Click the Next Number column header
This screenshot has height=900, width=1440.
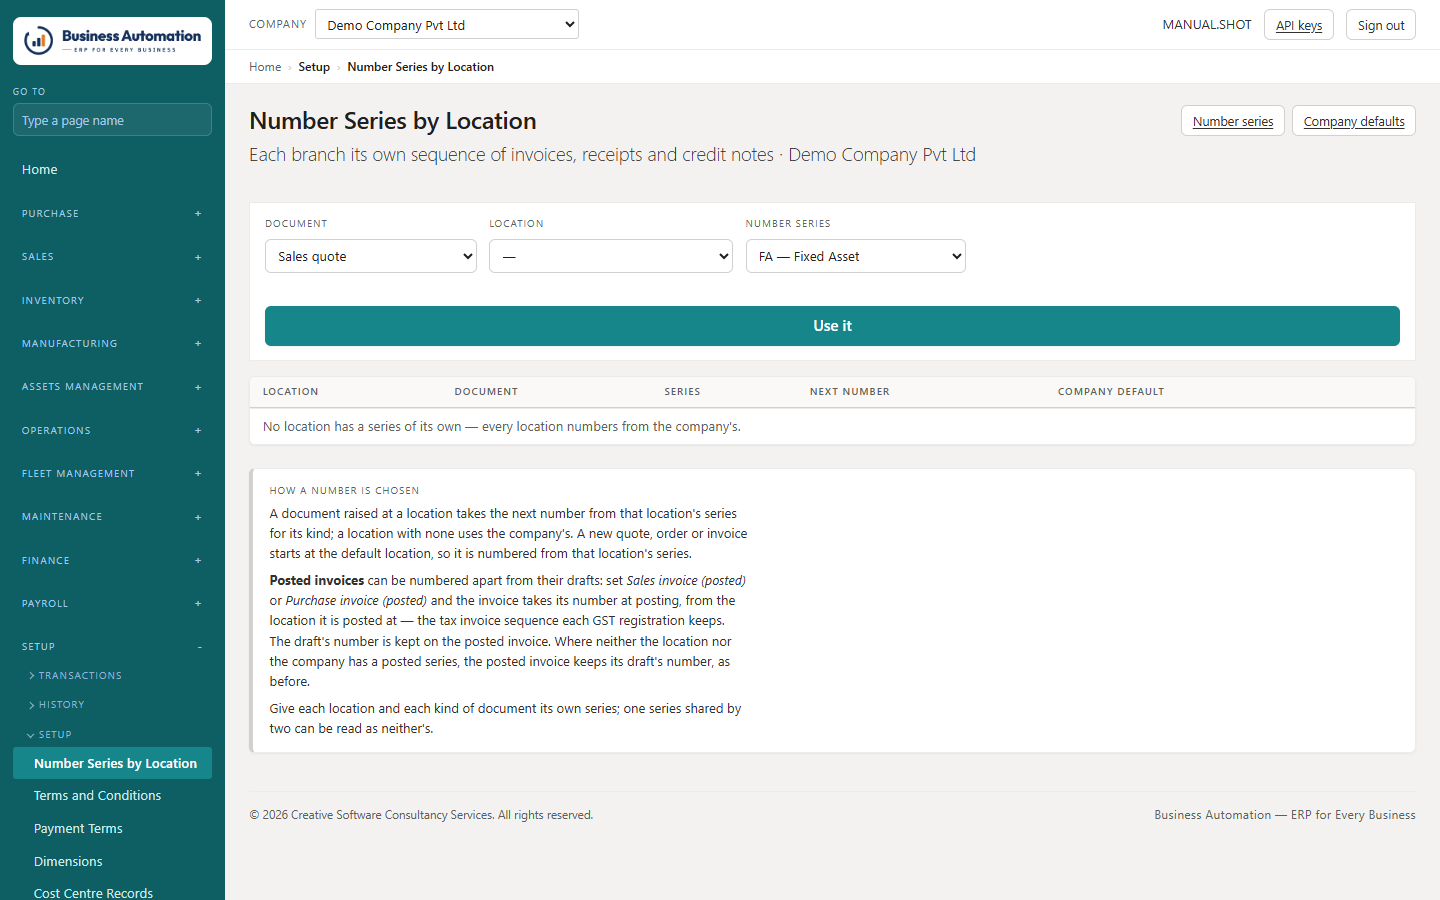850,392
